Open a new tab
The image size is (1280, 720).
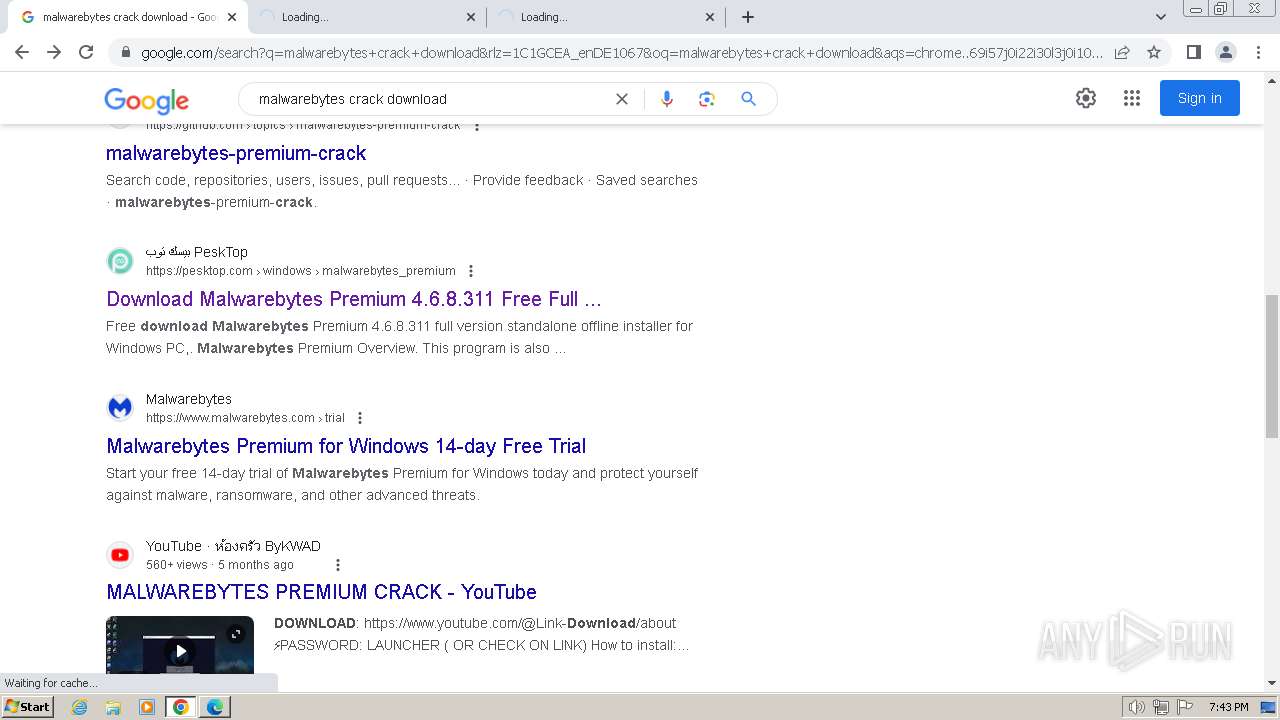point(748,17)
